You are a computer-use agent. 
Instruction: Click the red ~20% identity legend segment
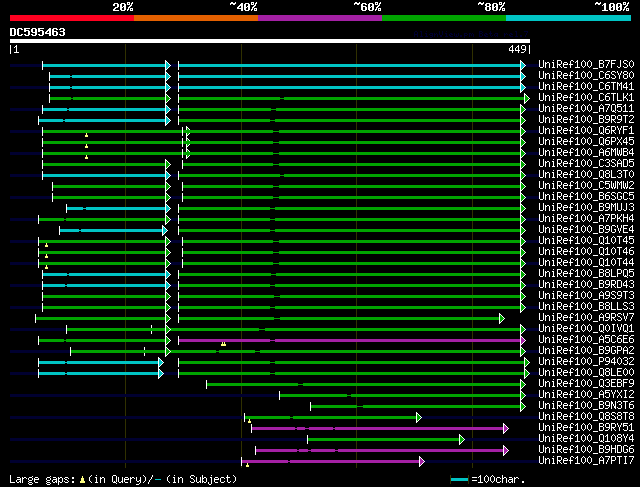pos(72,18)
